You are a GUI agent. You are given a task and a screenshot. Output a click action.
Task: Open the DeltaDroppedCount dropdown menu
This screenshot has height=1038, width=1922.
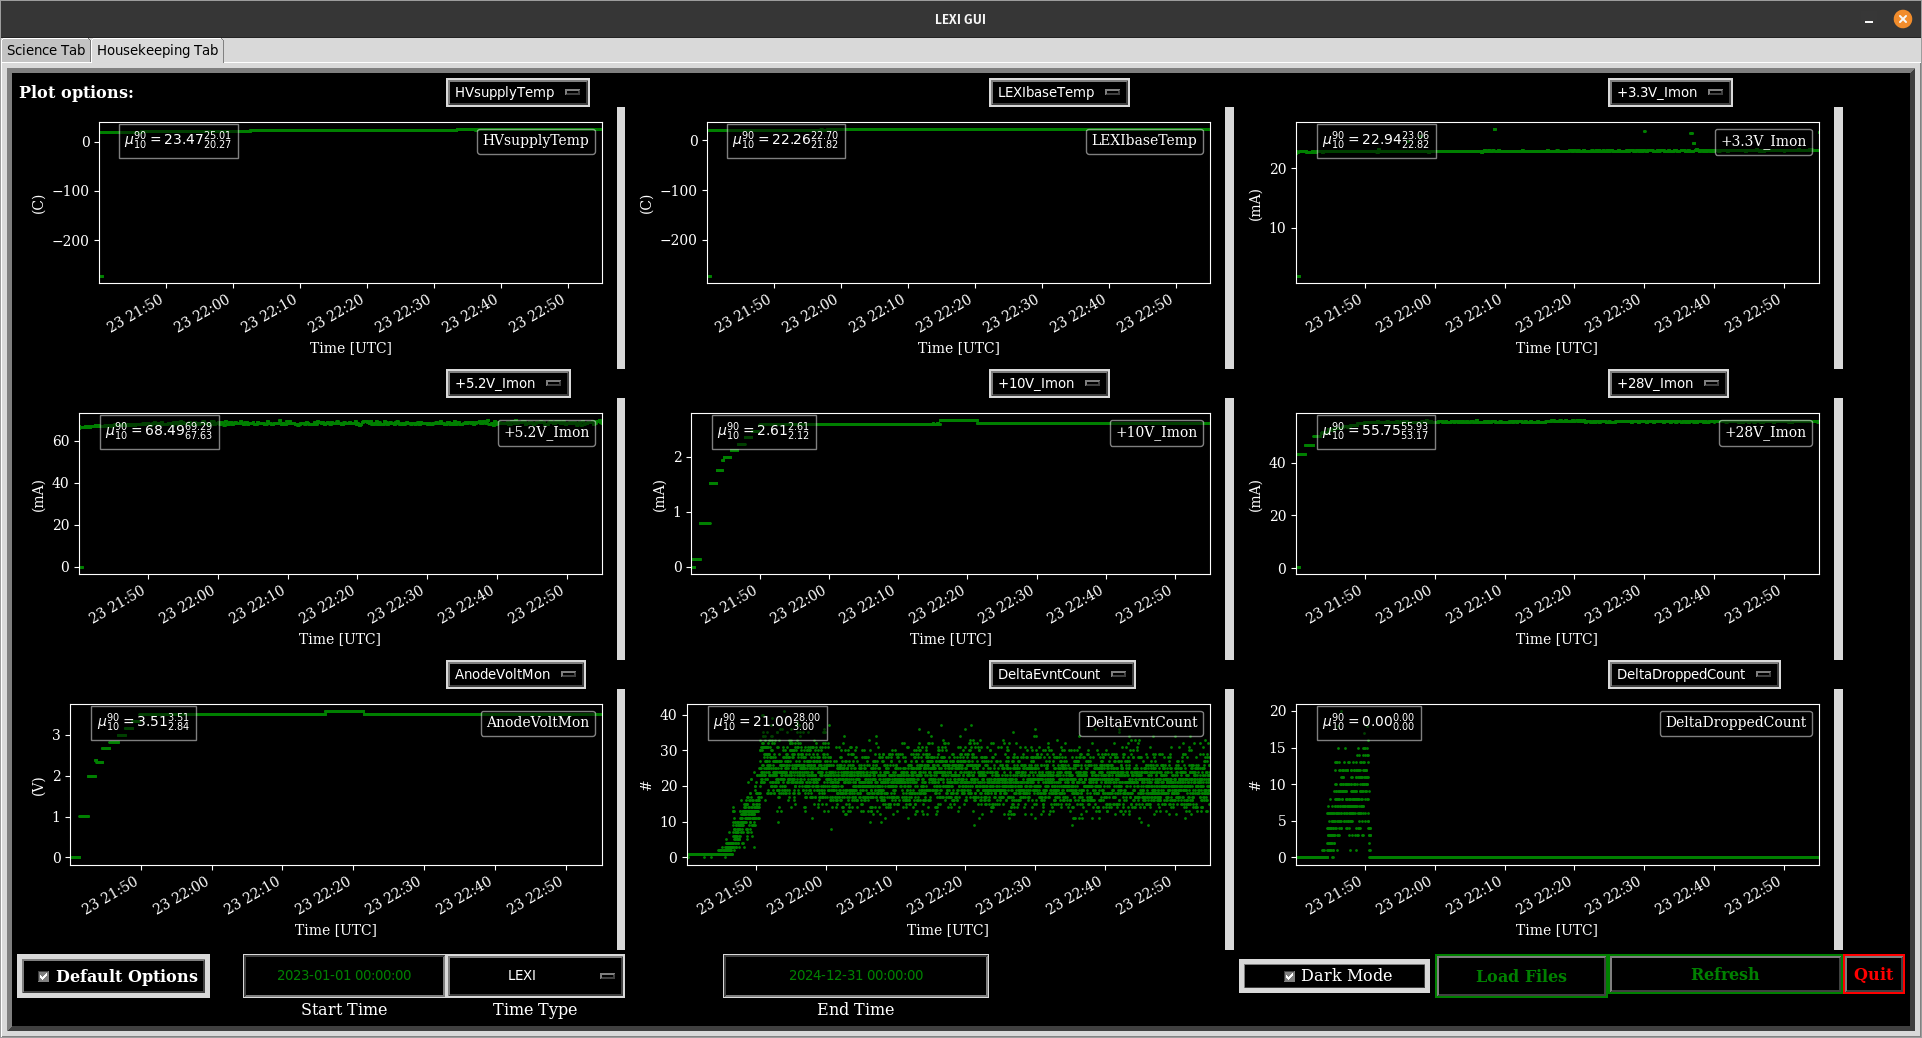pyautogui.click(x=1694, y=674)
